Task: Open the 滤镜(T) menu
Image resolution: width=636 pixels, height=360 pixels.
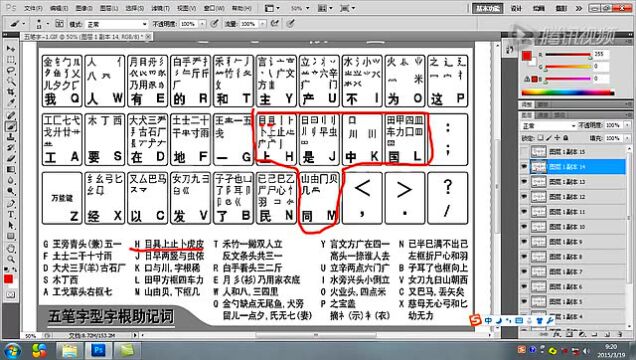Action: (x=160, y=8)
